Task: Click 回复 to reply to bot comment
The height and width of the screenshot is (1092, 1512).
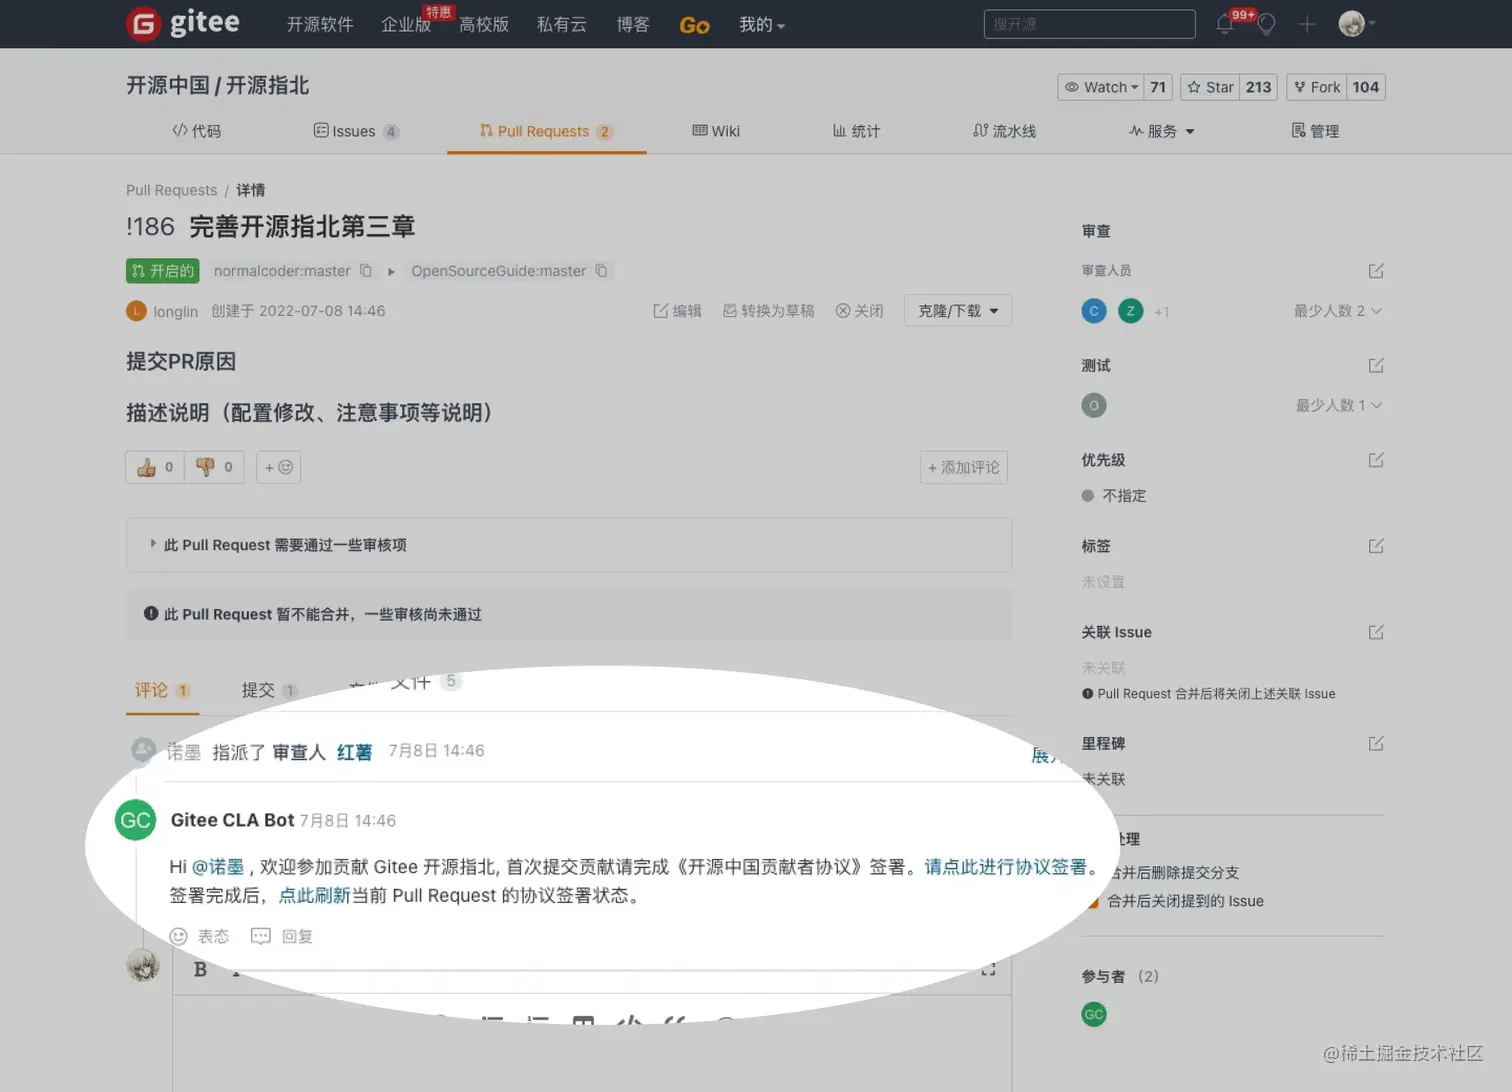Action: tap(282, 936)
